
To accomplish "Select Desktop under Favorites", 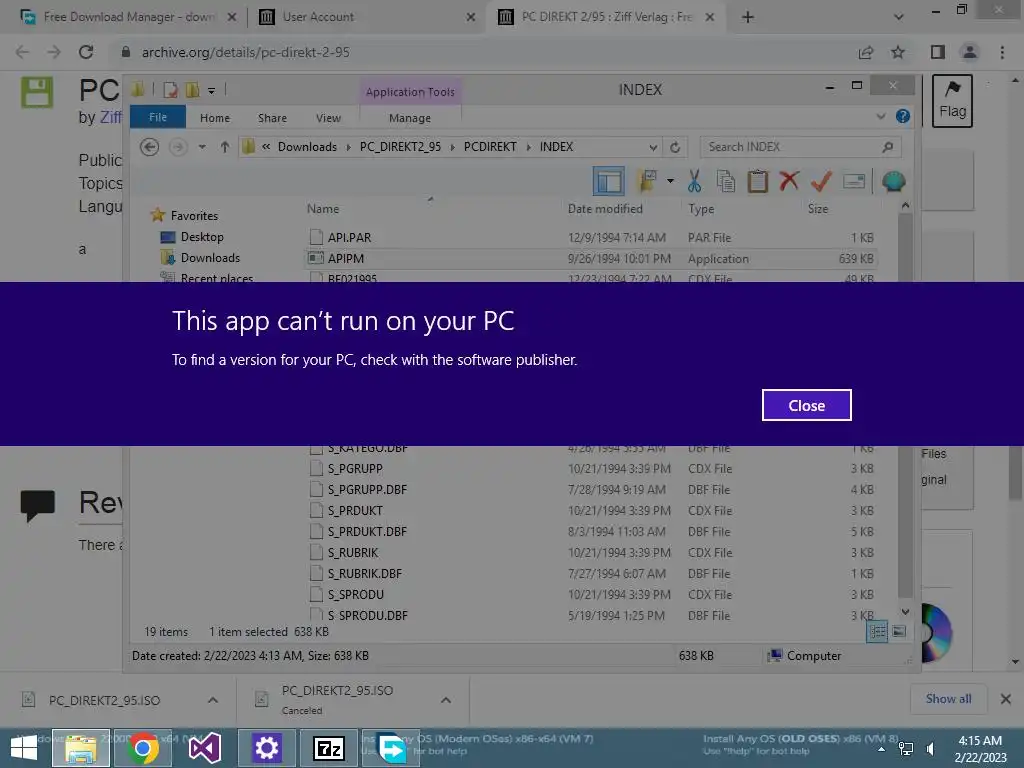I will tap(202, 236).
